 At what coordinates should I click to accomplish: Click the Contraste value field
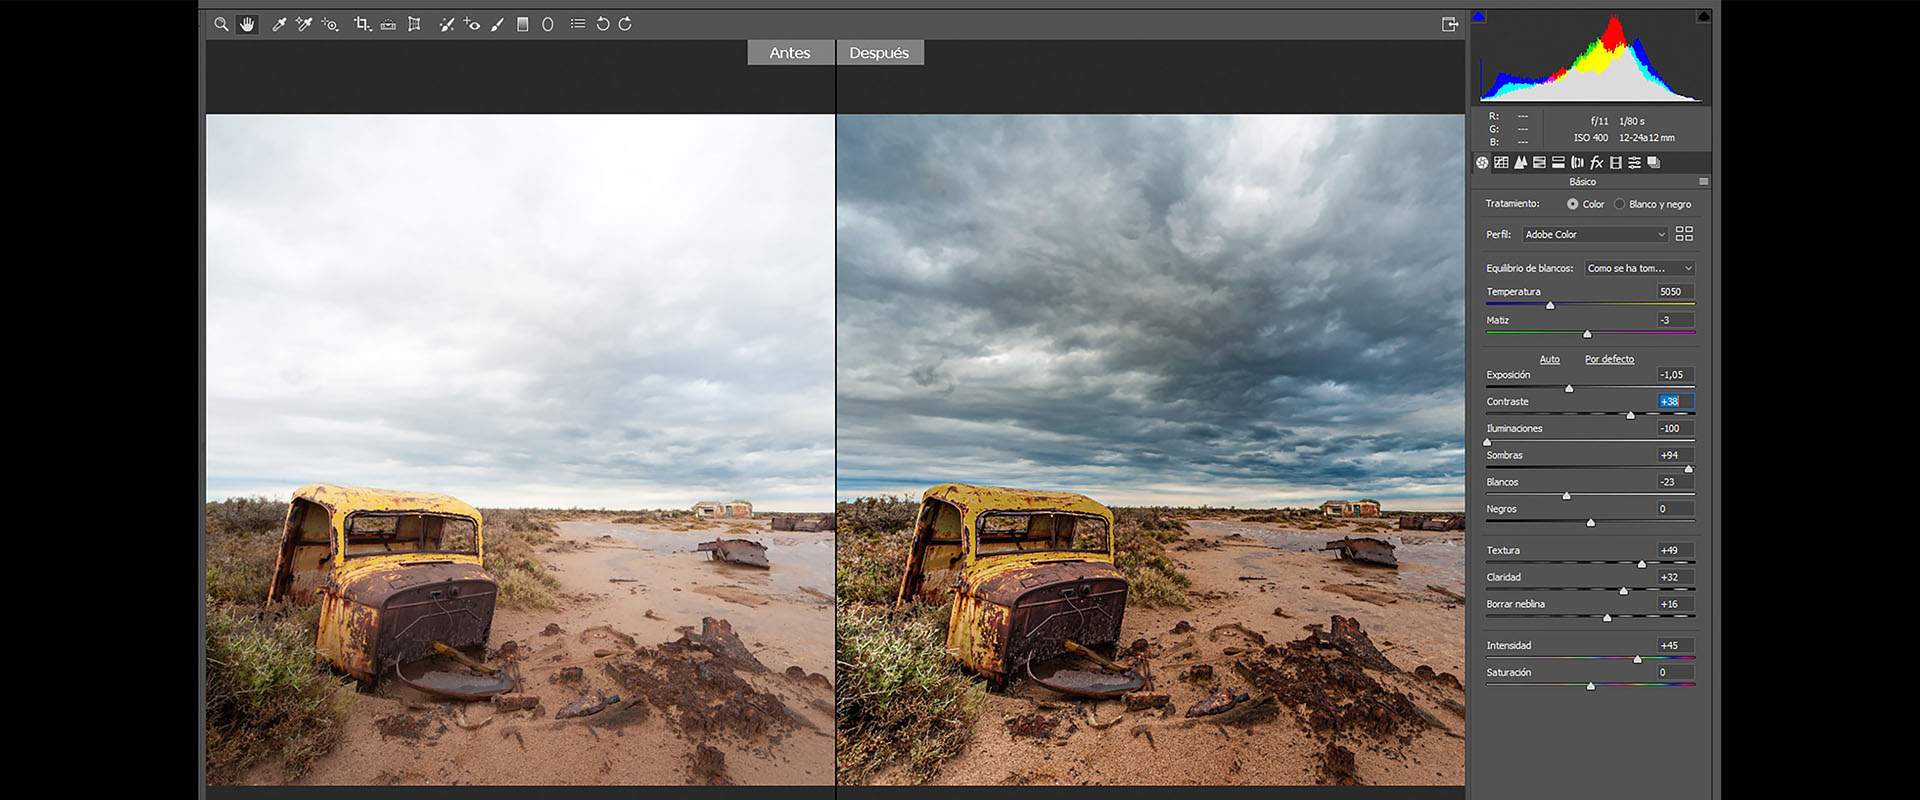pyautogui.click(x=1675, y=402)
